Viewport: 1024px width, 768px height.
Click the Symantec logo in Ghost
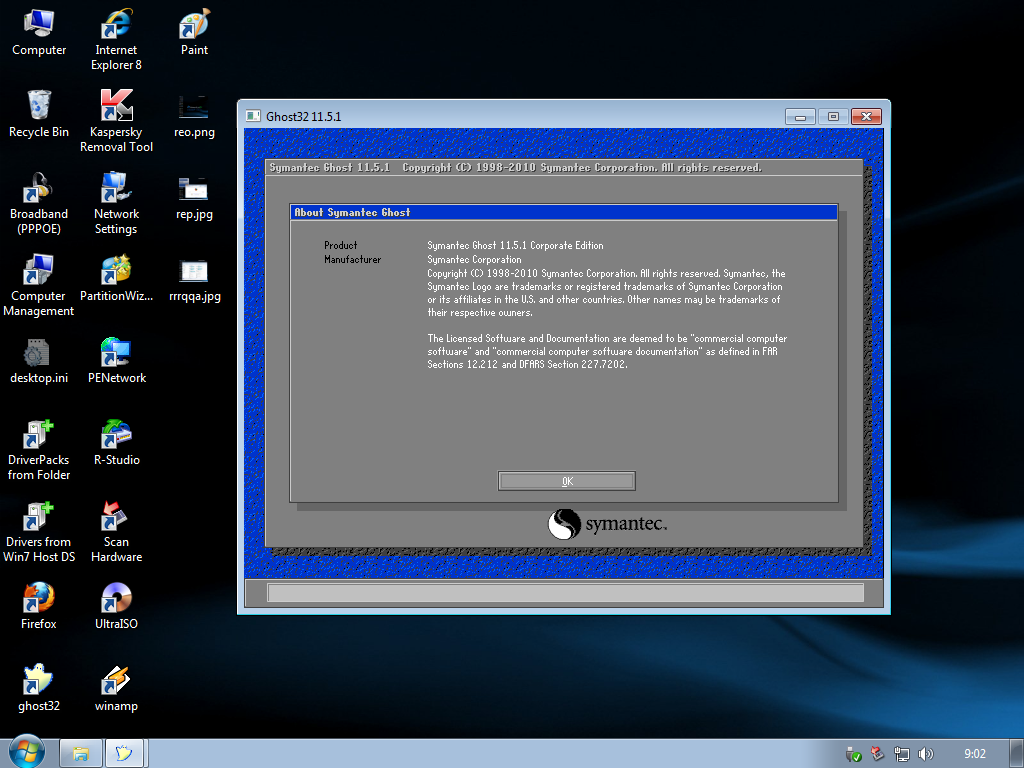point(607,524)
